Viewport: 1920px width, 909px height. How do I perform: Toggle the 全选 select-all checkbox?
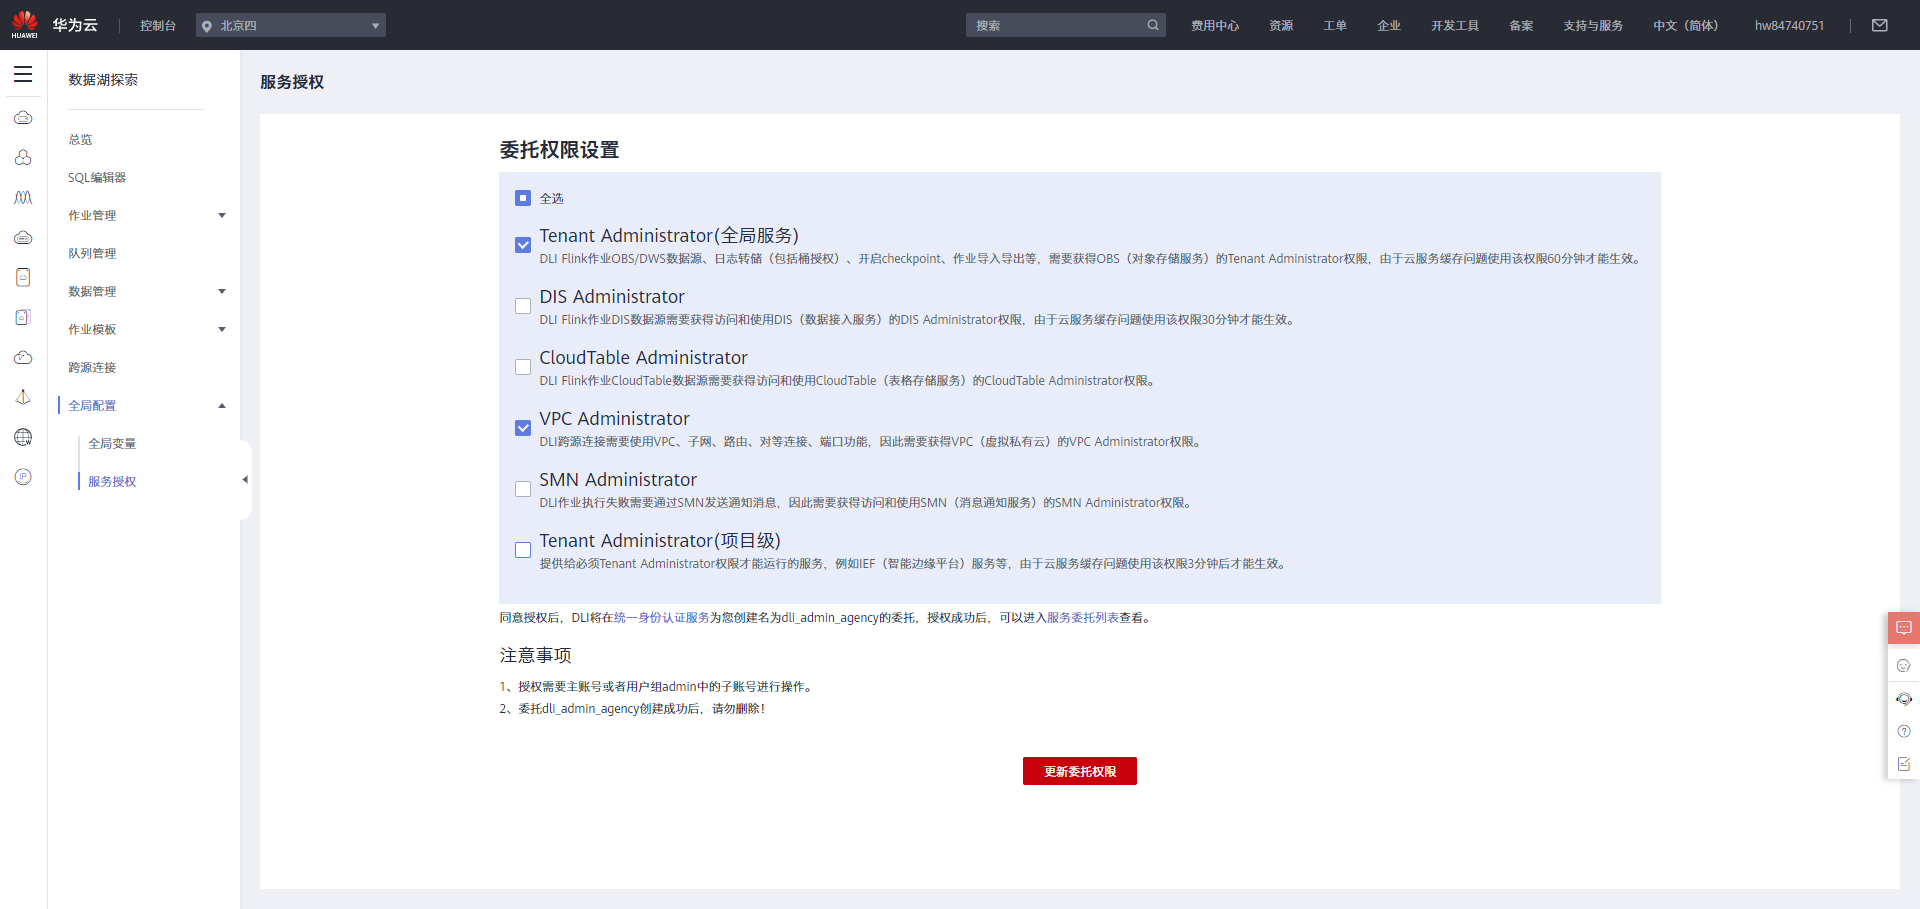[523, 198]
